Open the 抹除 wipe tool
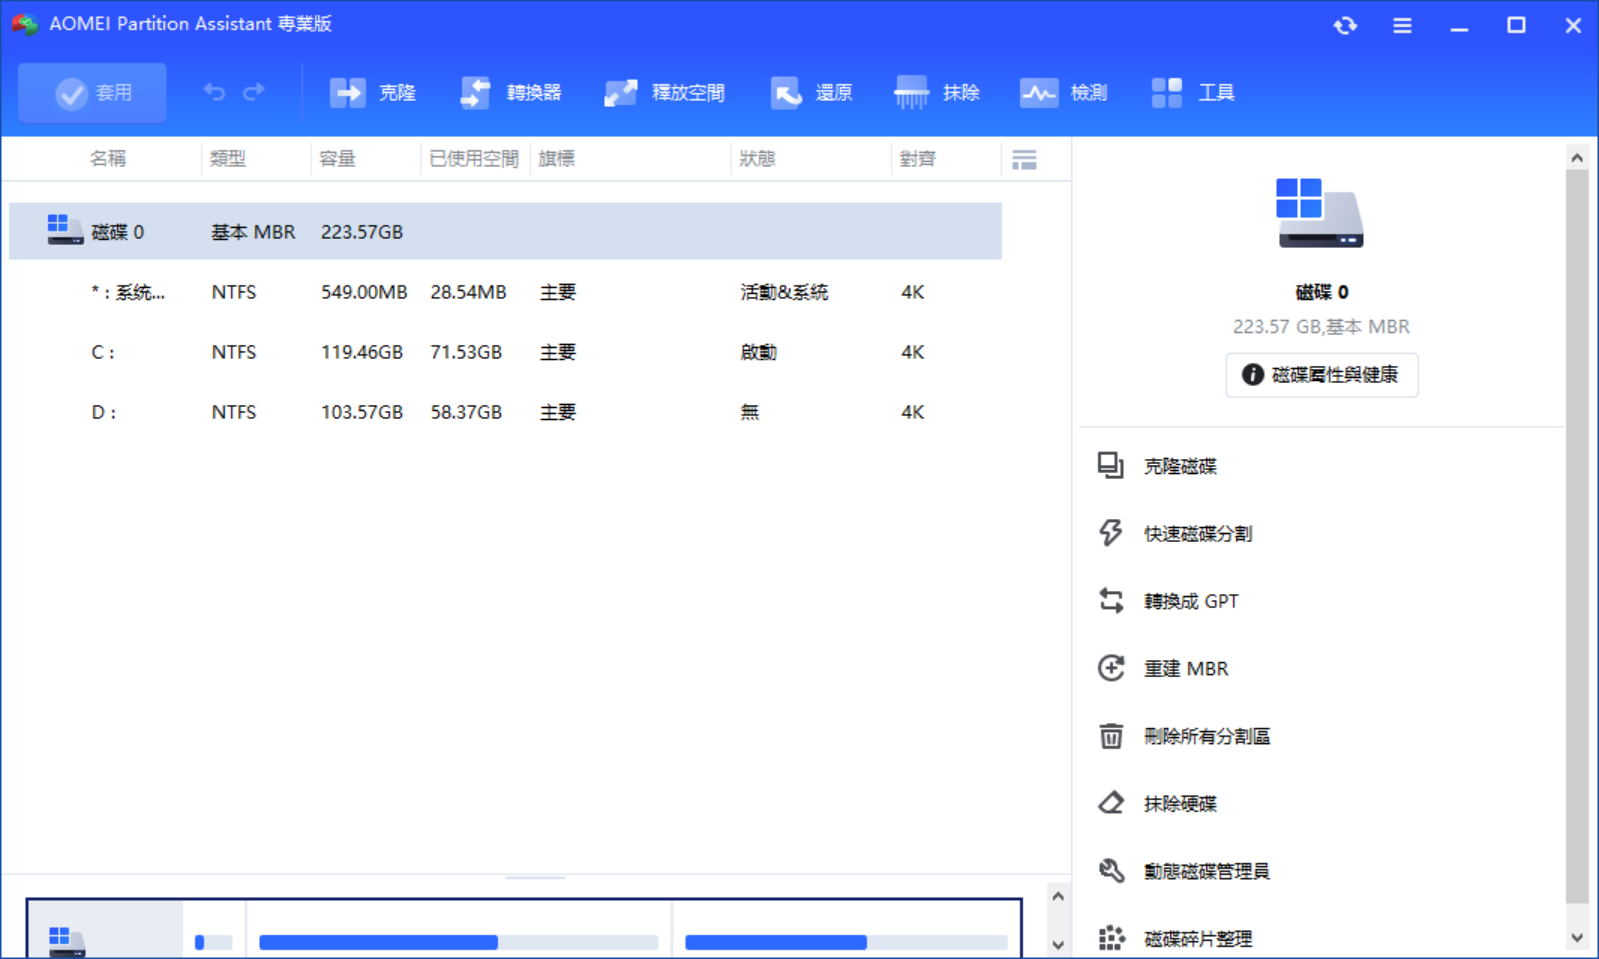Screen dimensions: 1599x959 coord(936,93)
